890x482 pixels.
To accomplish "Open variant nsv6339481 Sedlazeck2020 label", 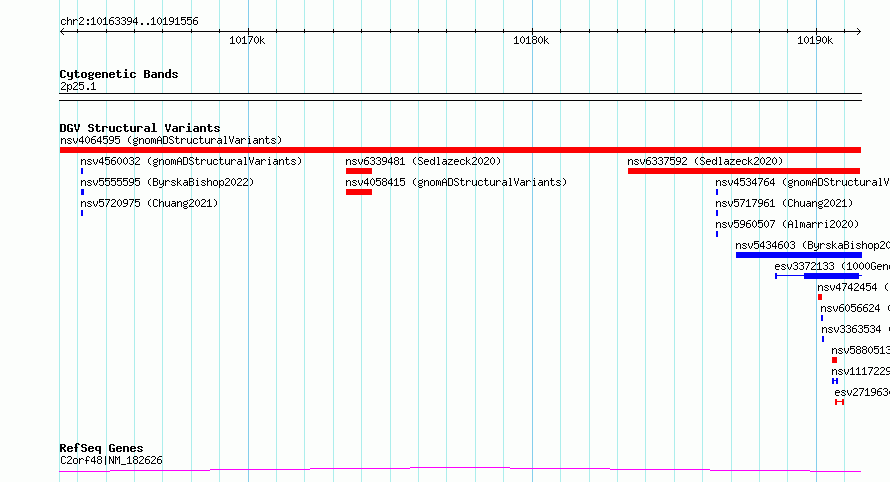I will [423, 161].
